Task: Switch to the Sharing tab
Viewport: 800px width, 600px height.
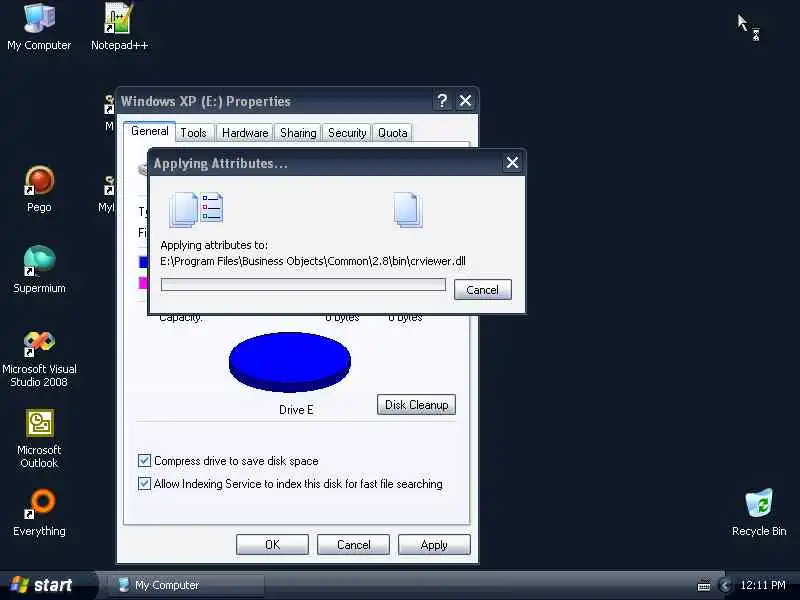Action: 298,133
